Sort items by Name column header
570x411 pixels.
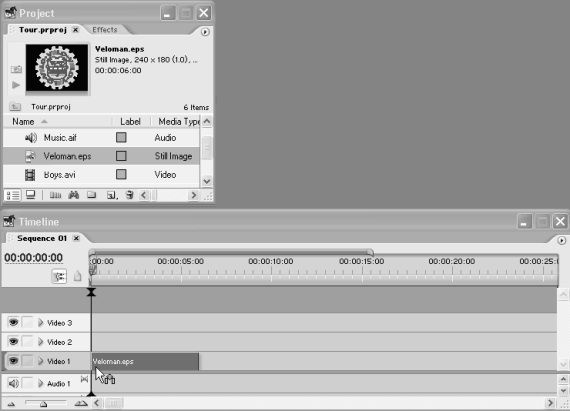(x=23, y=121)
